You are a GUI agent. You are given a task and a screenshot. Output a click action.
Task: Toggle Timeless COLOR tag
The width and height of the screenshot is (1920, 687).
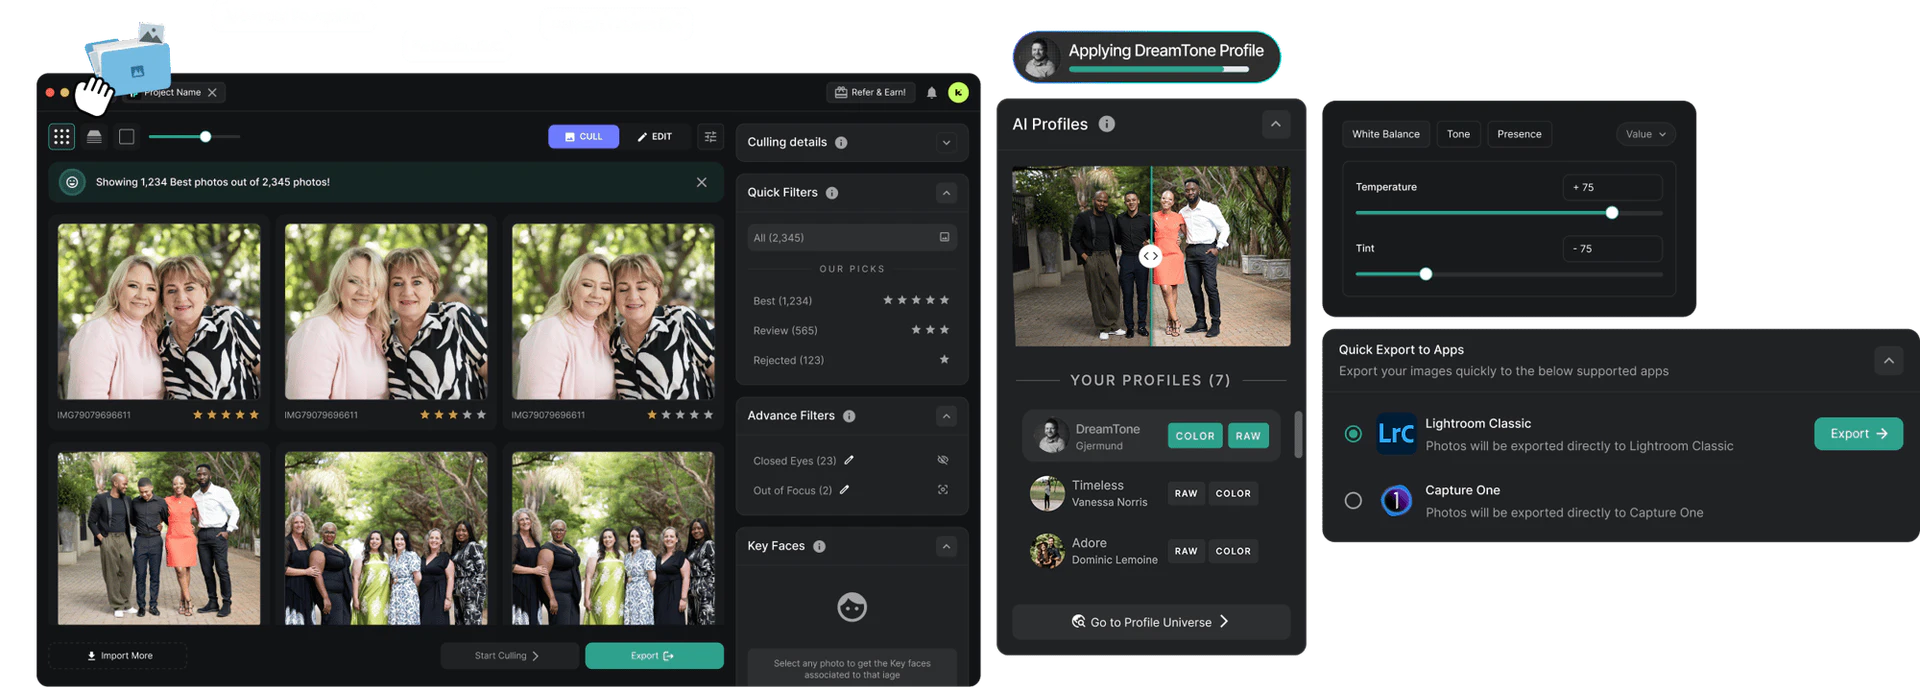coord(1233,493)
